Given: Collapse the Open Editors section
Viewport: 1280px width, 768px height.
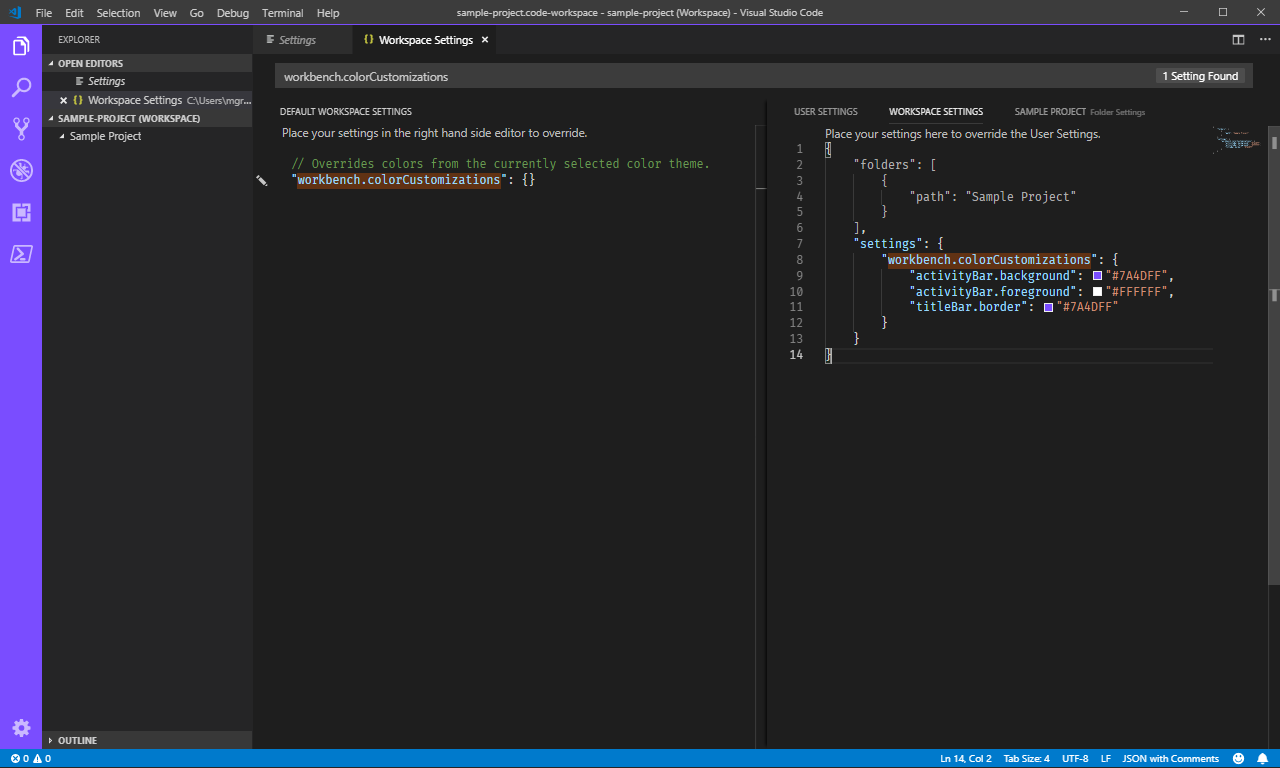Looking at the screenshot, I should 147,63.
